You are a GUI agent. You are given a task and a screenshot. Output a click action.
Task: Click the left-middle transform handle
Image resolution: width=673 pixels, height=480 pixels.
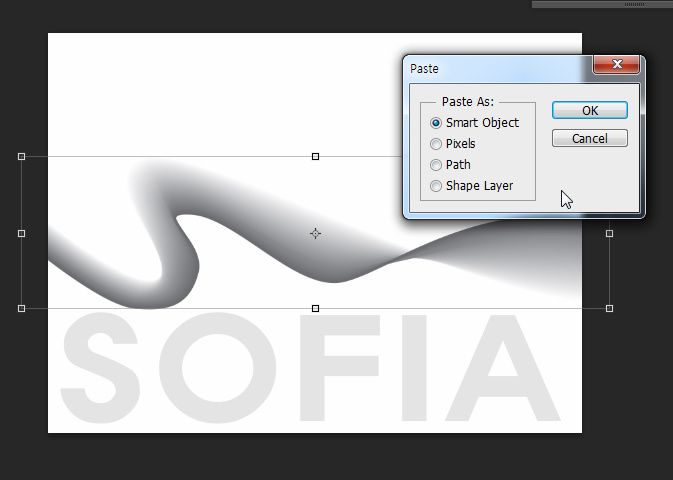tap(21, 234)
